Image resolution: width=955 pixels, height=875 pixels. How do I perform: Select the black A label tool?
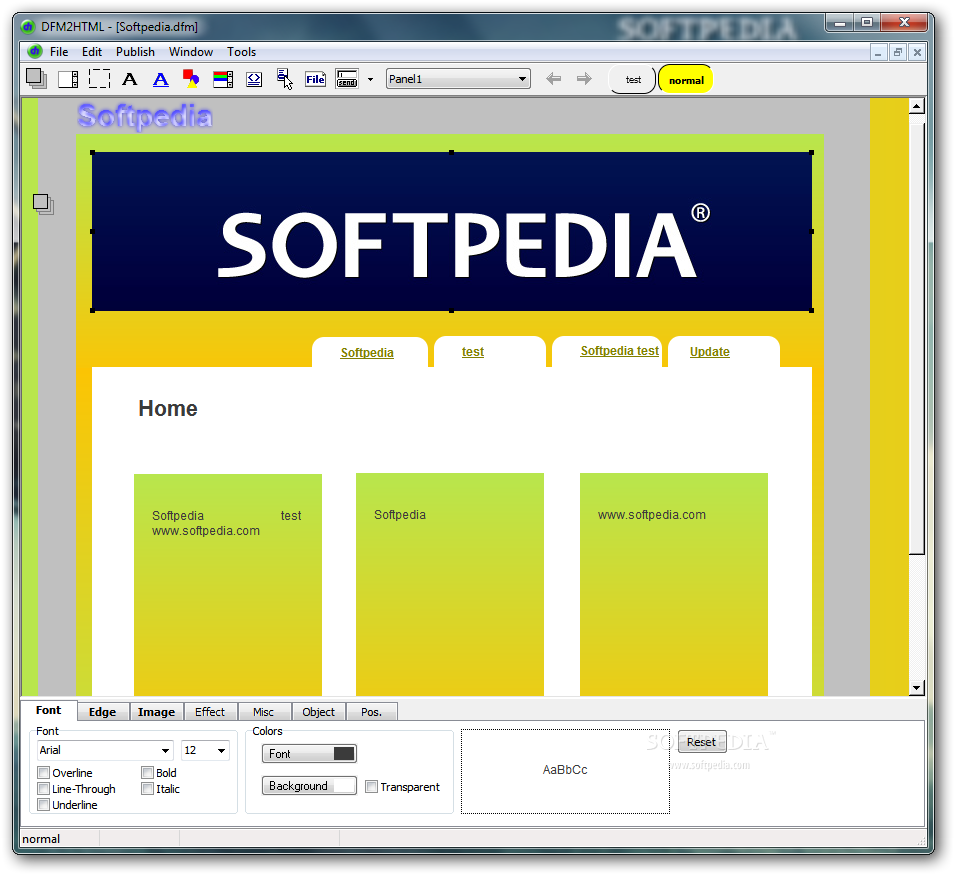[130, 79]
